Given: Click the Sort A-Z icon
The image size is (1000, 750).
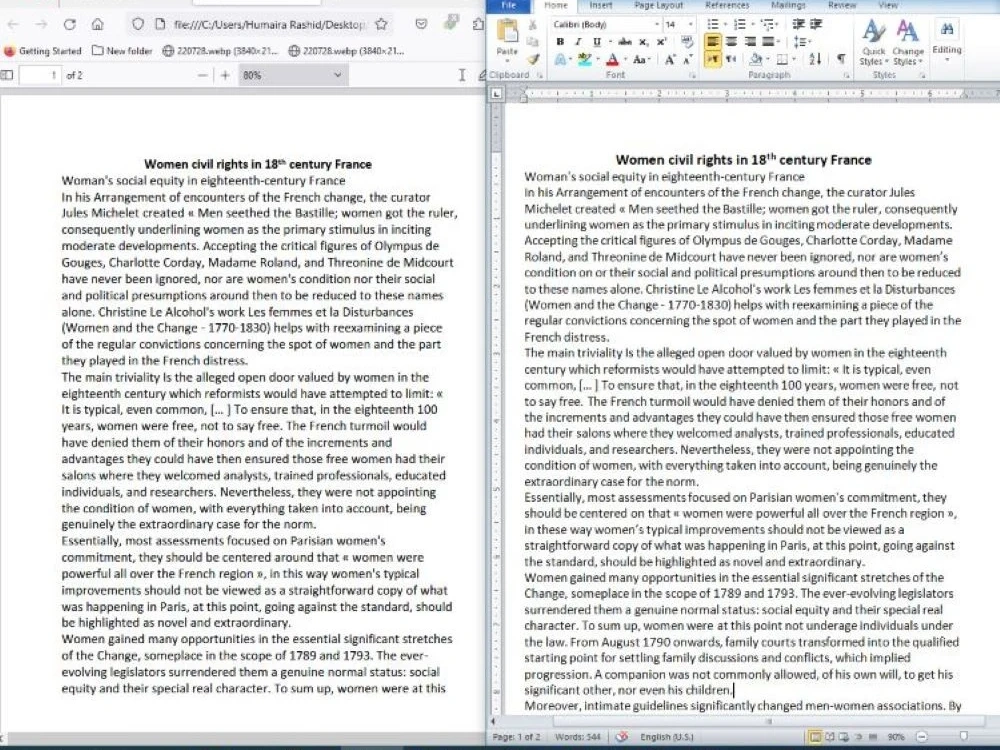Looking at the screenshot, I should pos(815,59).
